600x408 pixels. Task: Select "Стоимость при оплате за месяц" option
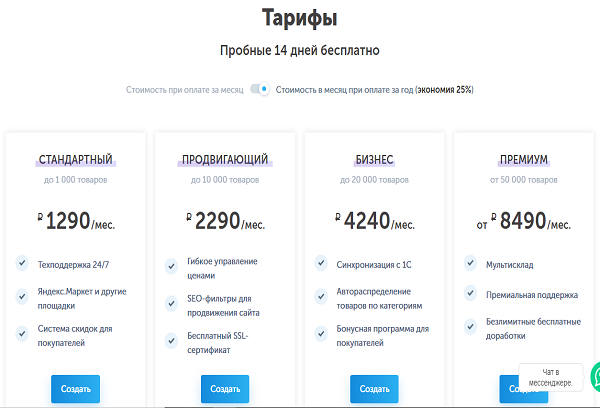click(x=185, y=89)
